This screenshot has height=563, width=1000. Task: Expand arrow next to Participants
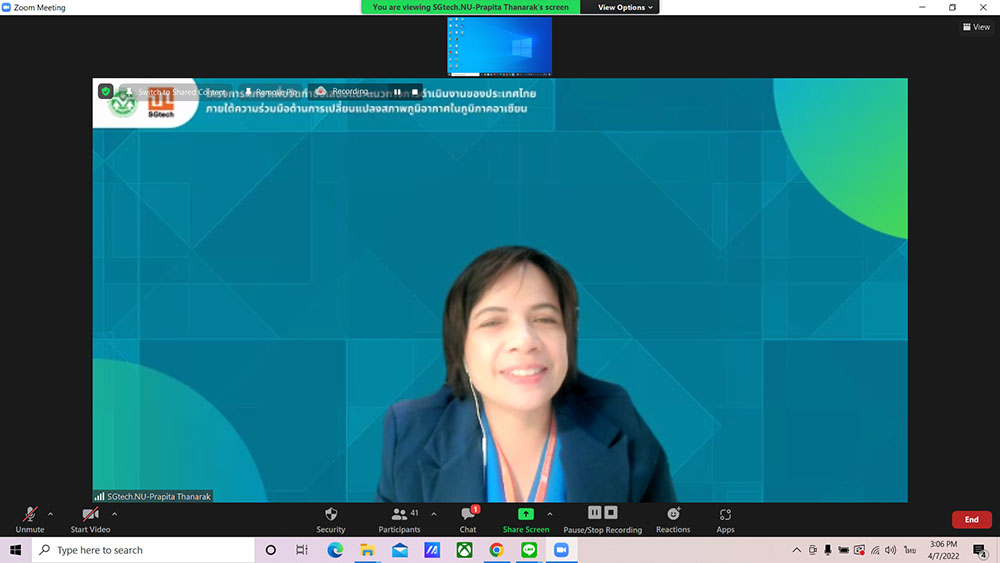[434, 514]
